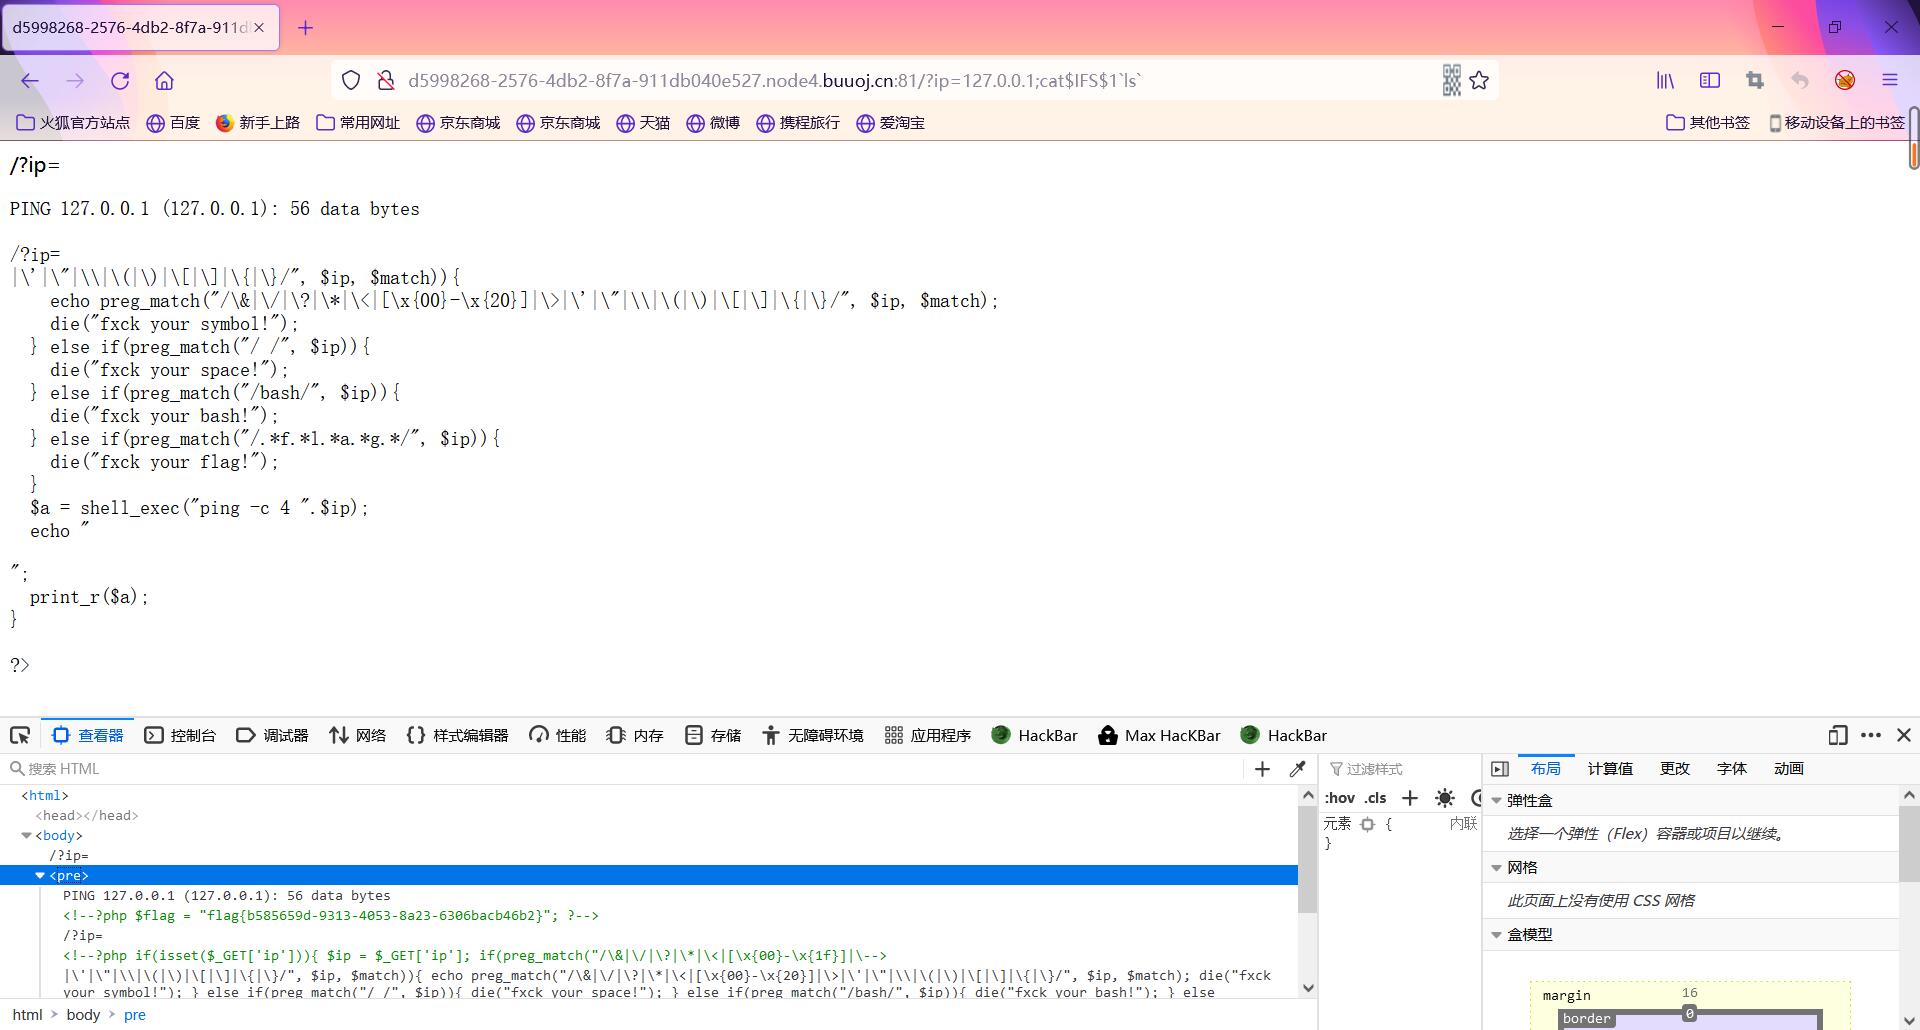Open the 内存 memory tab

635,736
